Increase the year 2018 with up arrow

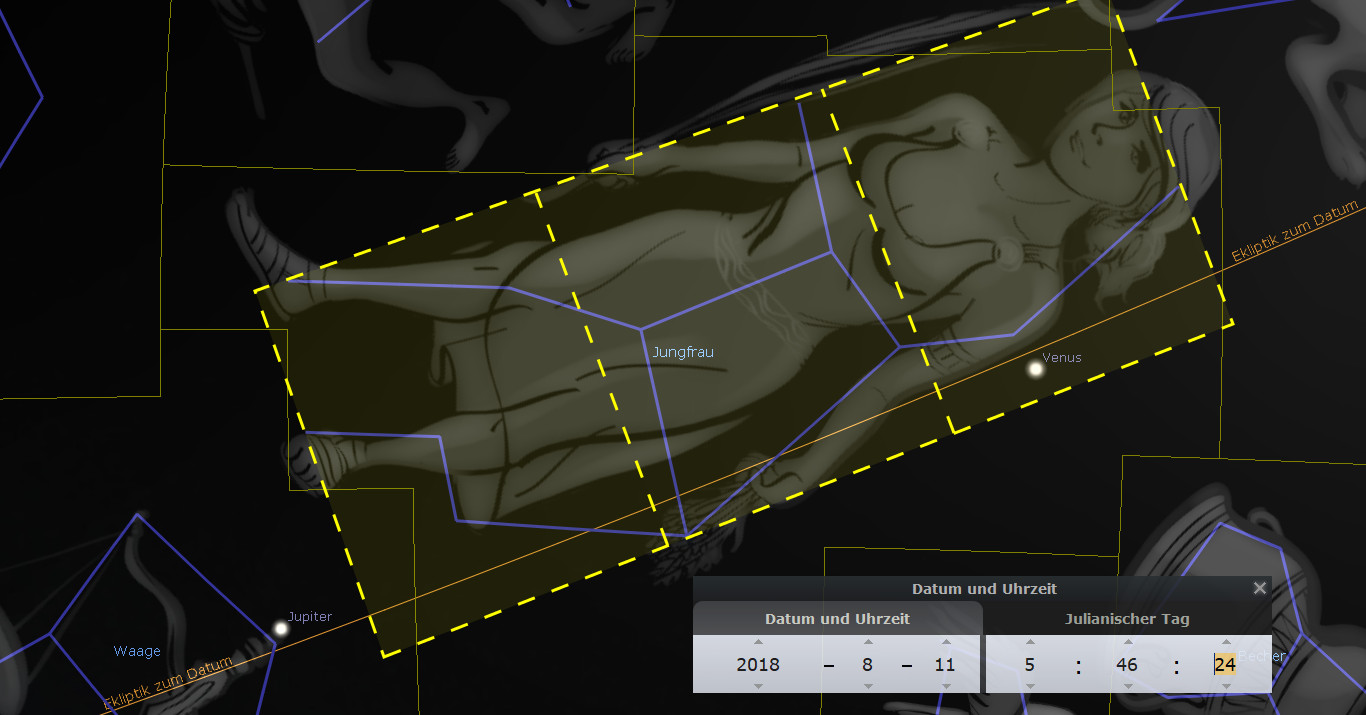pyautogui.click(x=758, y=642)
